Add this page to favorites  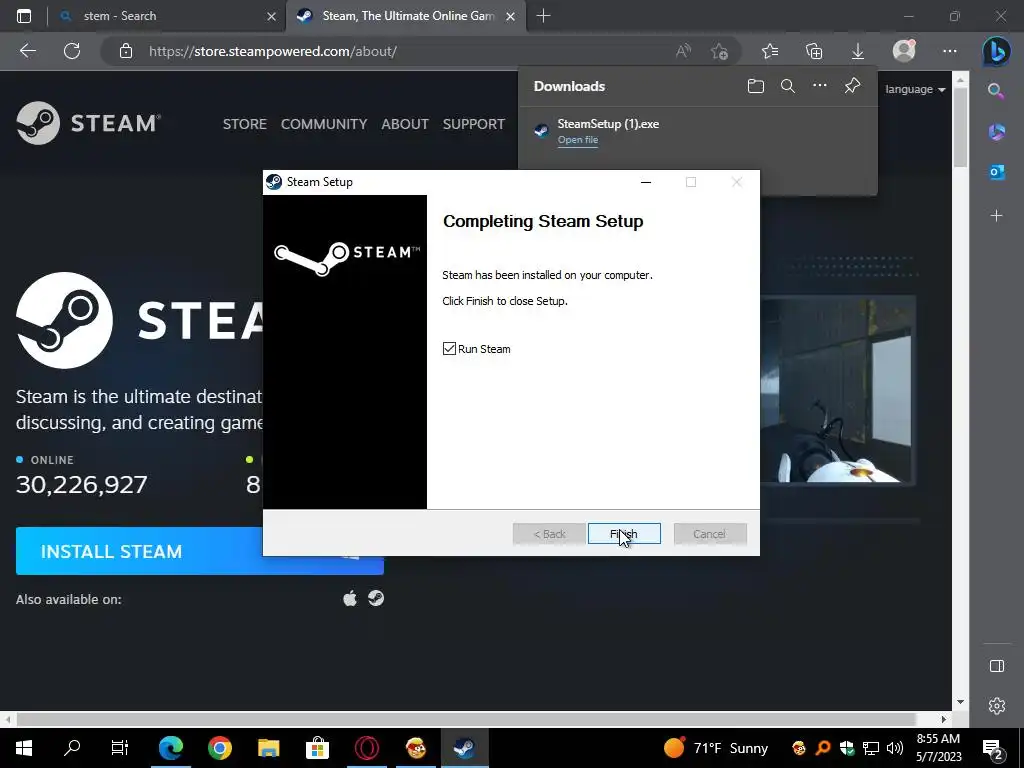[719, 51]
